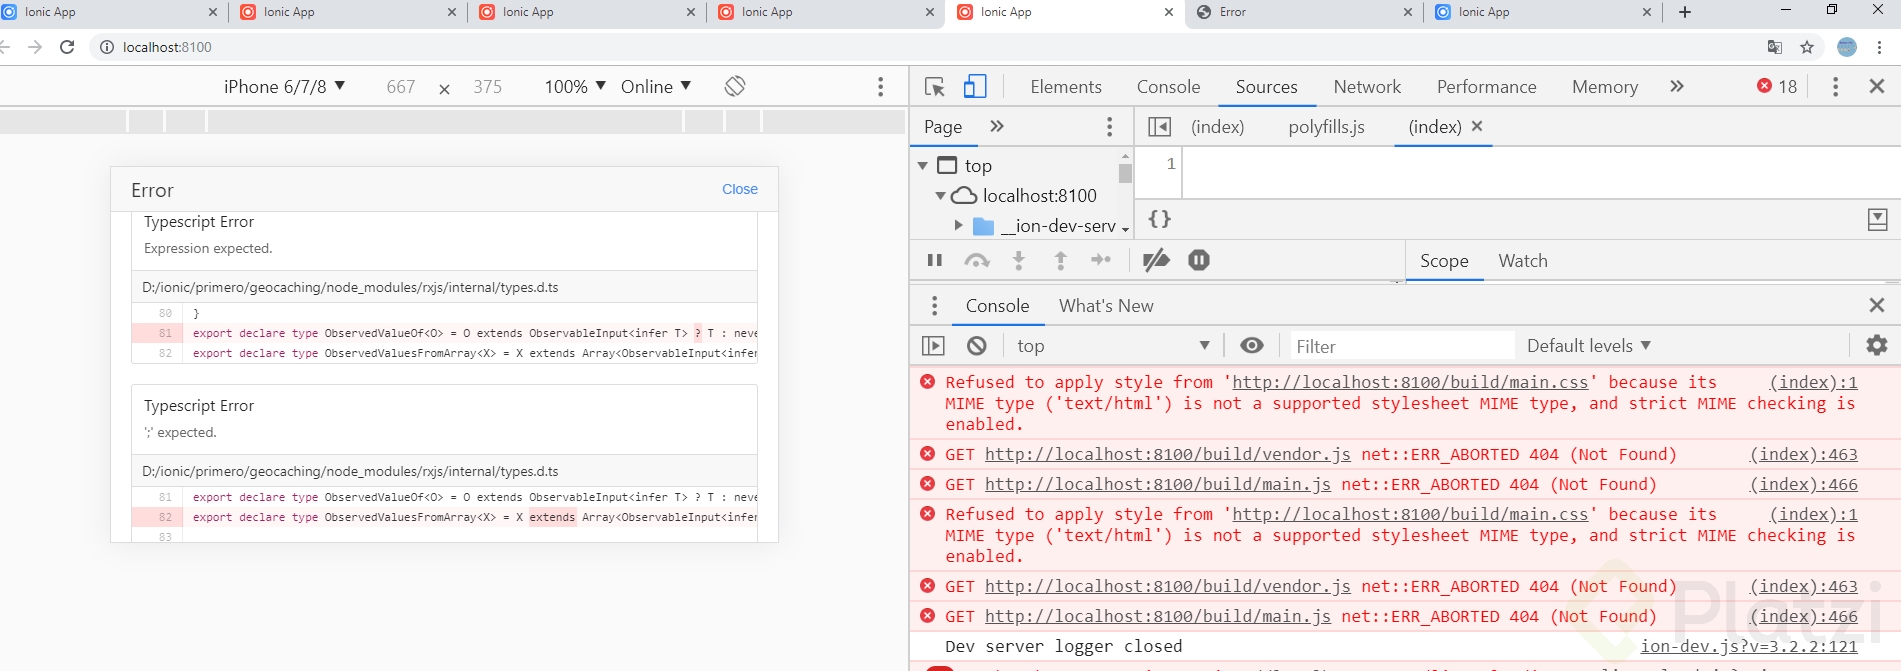Show more DevTools tabs chevron
The image size is (1901, 671).
click(x=1677, y=87)
